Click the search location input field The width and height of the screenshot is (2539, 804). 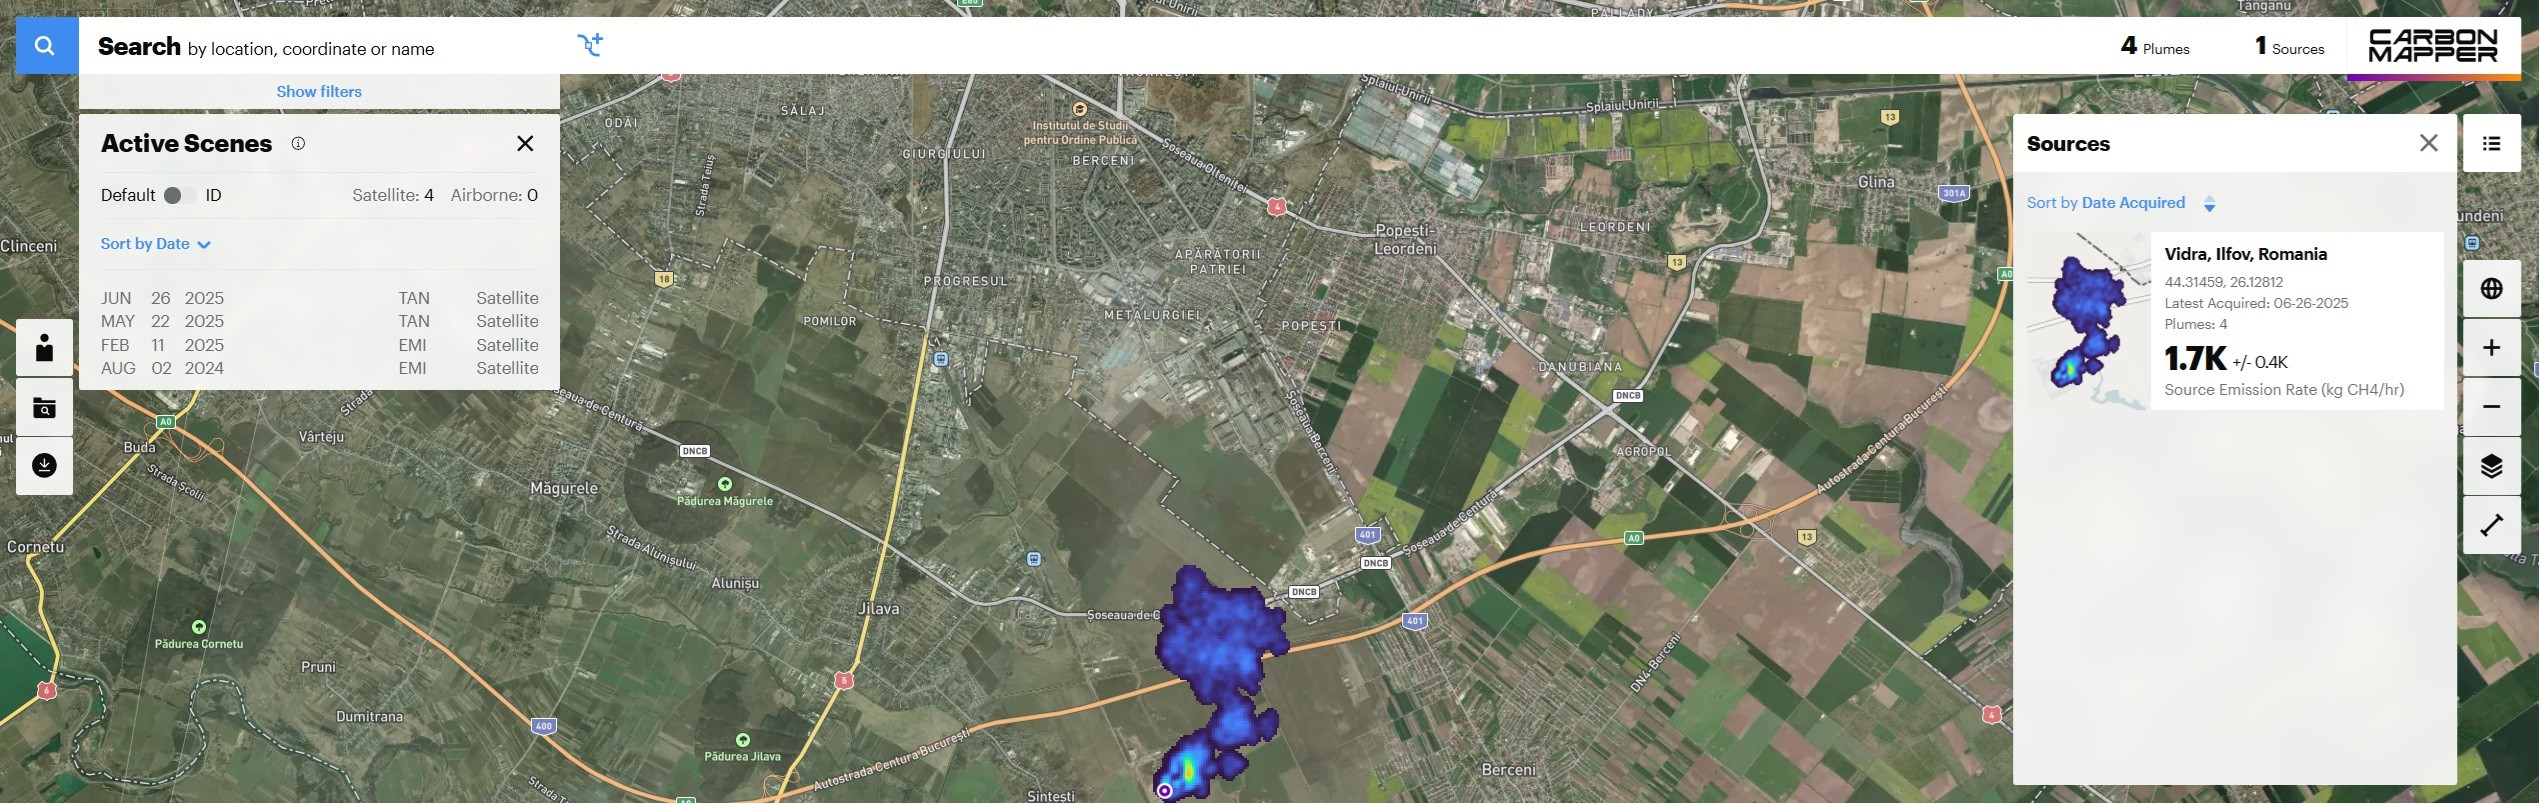tap(330, 46)
